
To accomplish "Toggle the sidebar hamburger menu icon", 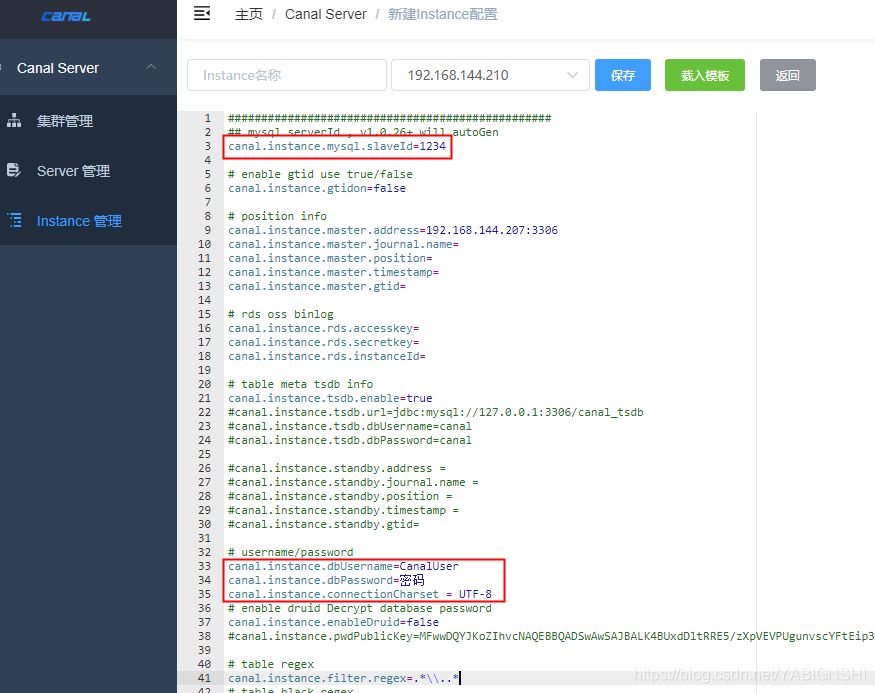I will coord(202,13).
